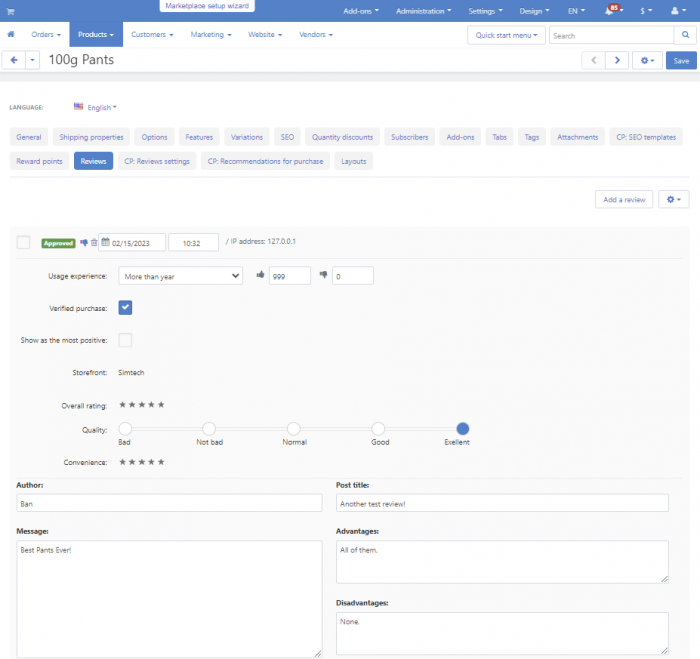Click Add a review button
Image resolution: width=700 pixels, height=659 pixels.
click(x=624, y=200)
